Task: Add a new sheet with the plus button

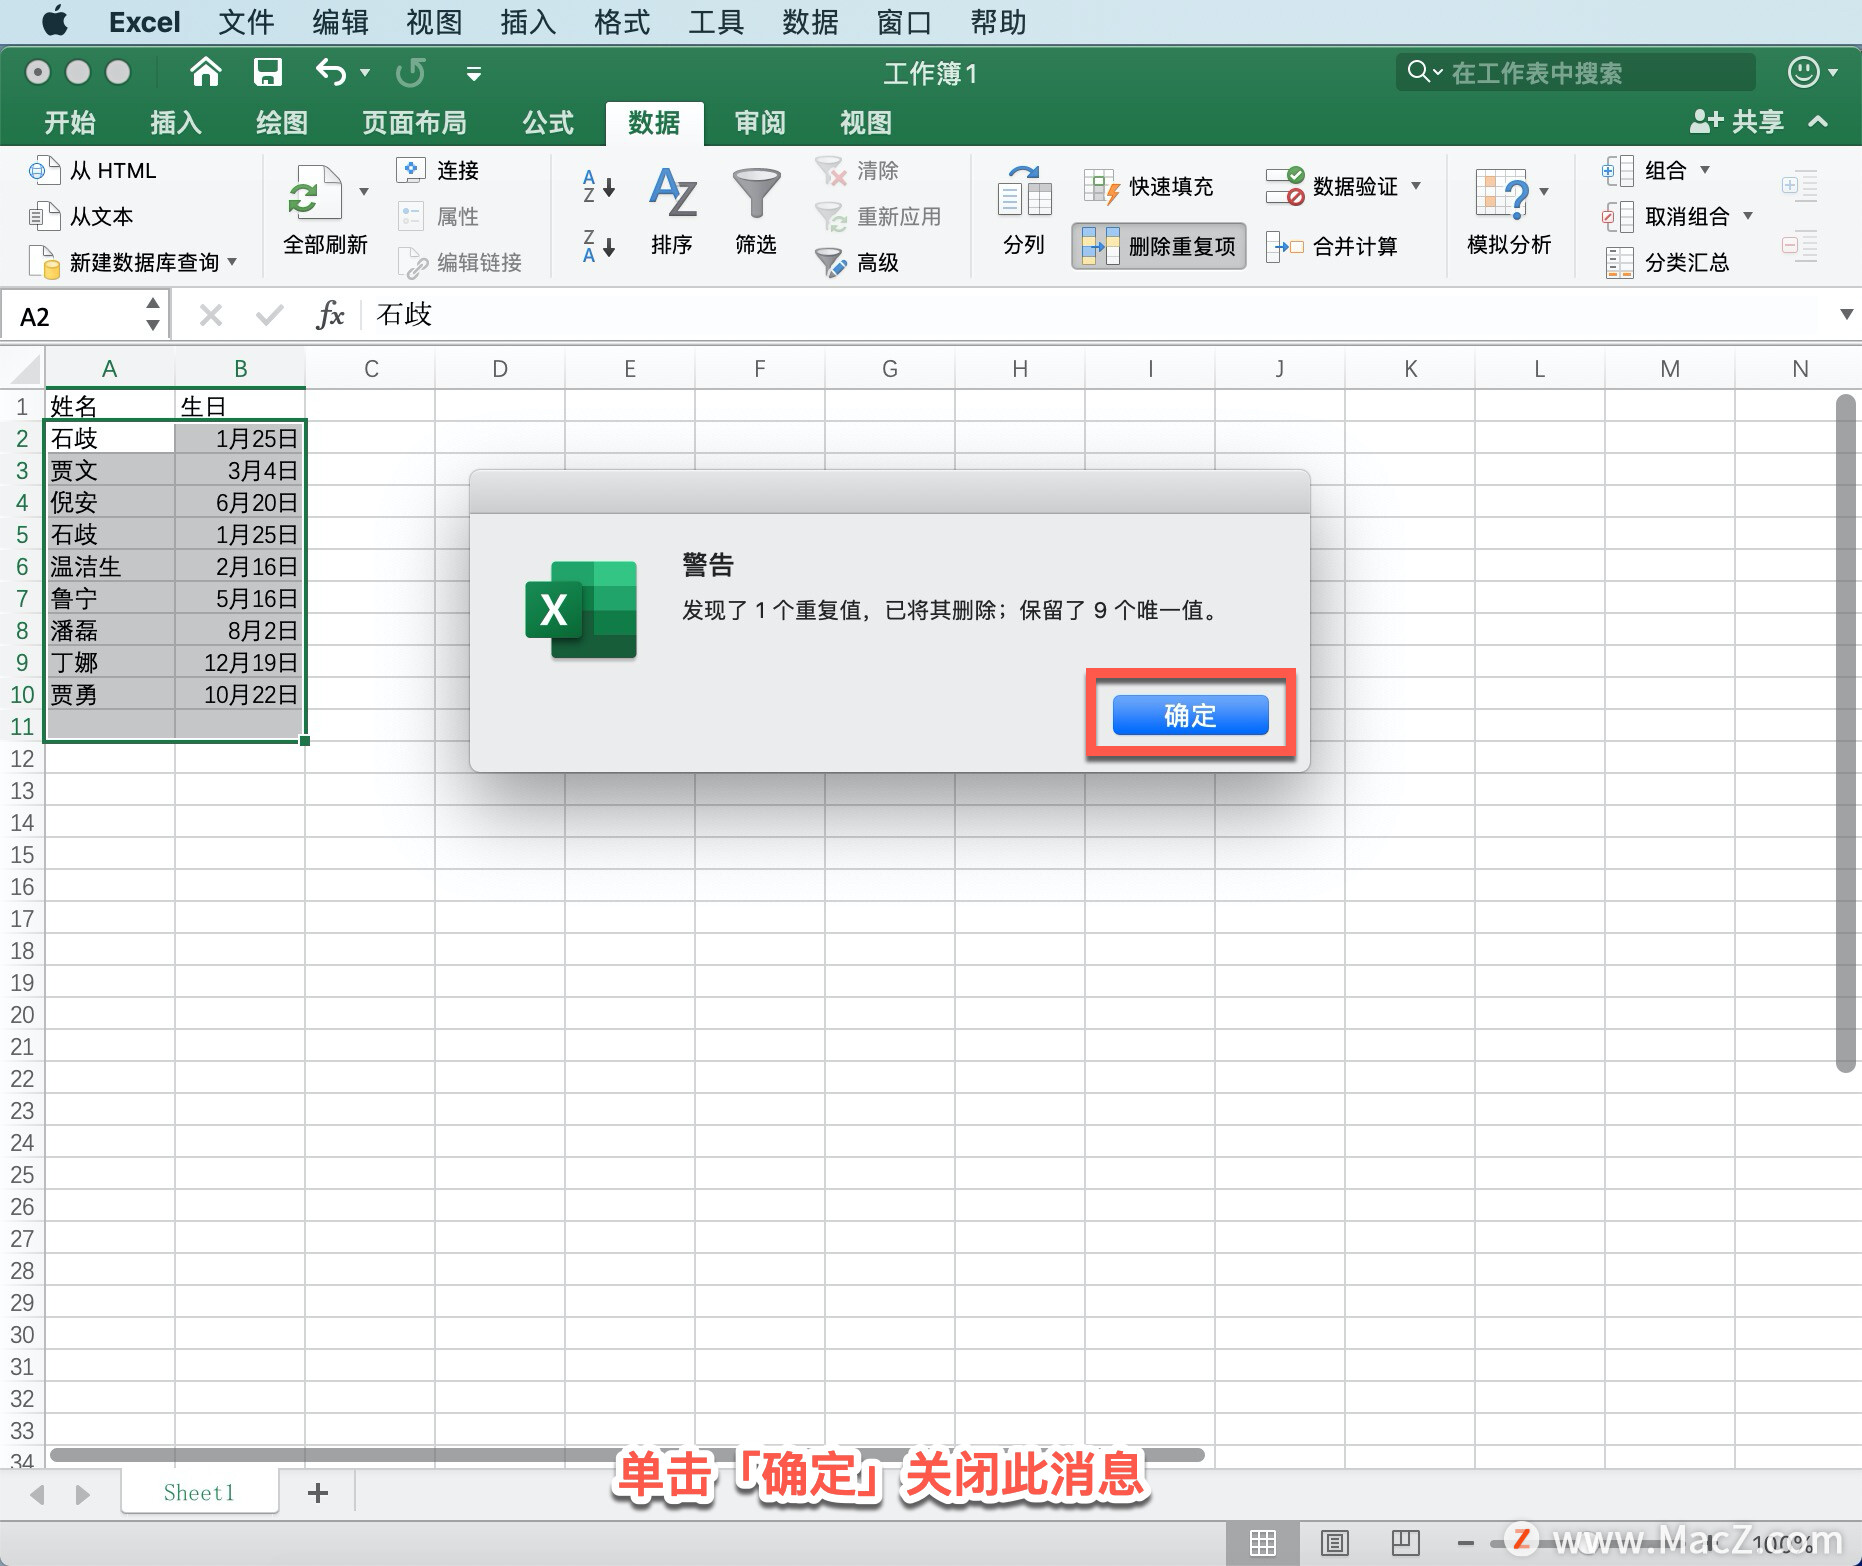Action: [x=318, y=1493]
